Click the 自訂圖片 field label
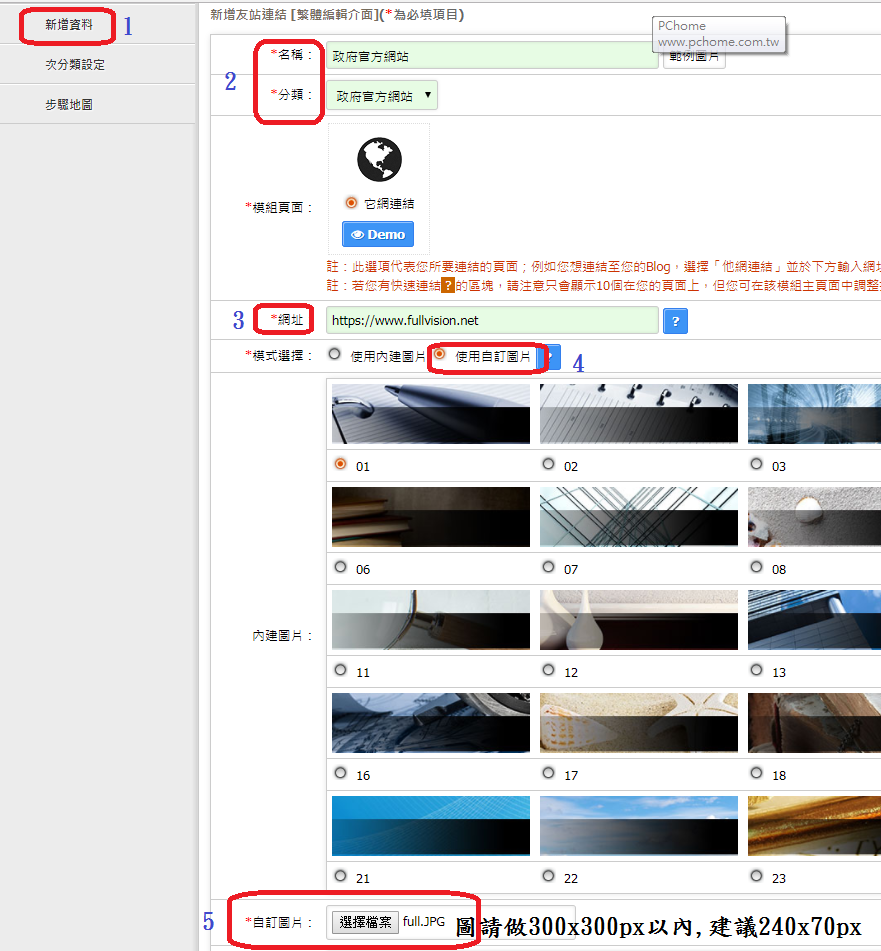 tap(279, 922)
